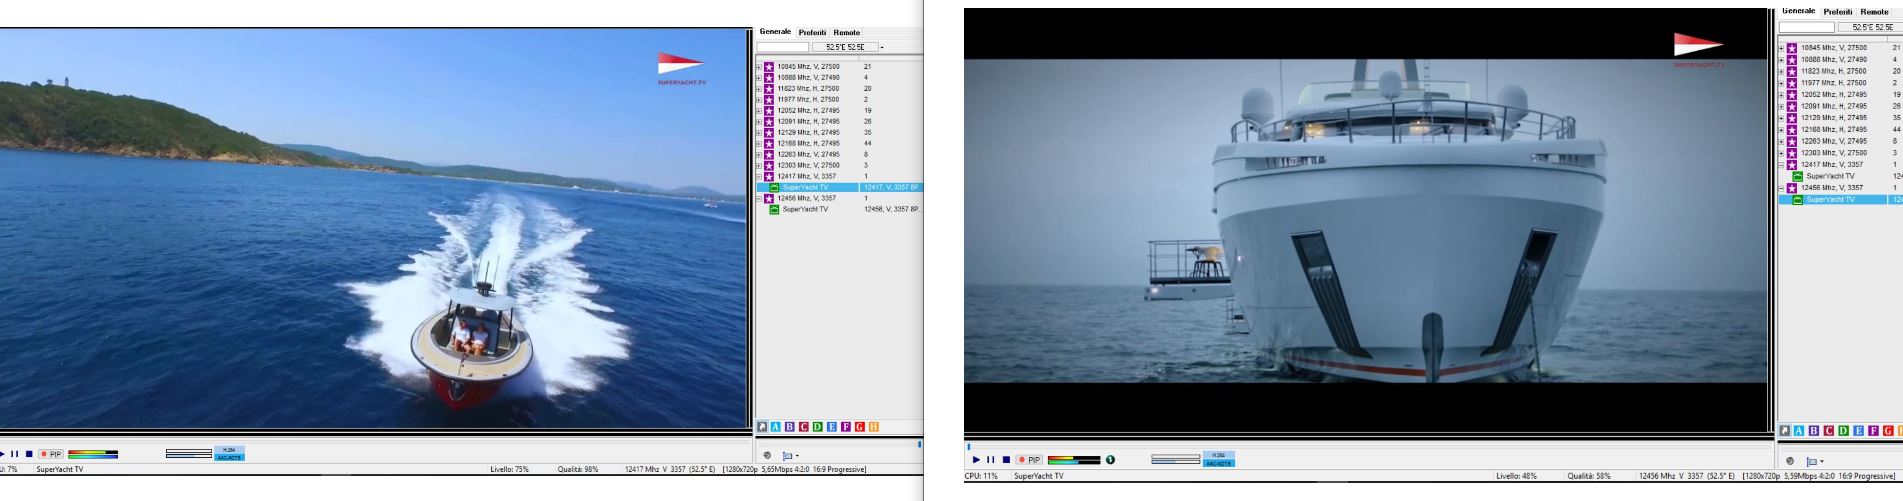Image resolution: width=1903 pixels, height=501 pixels.
Task: Select favorites group G in left window
Action: pos(861,427)
